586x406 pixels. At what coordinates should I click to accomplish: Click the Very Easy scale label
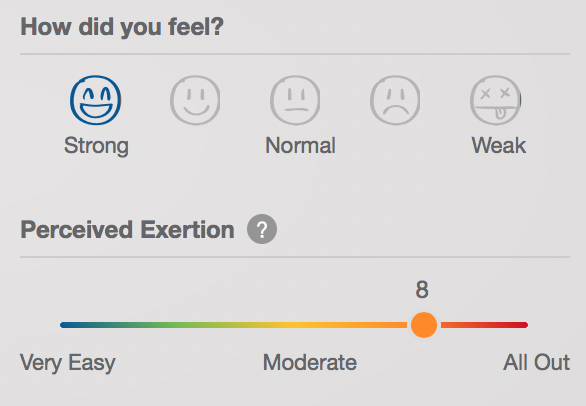(68, 363)
